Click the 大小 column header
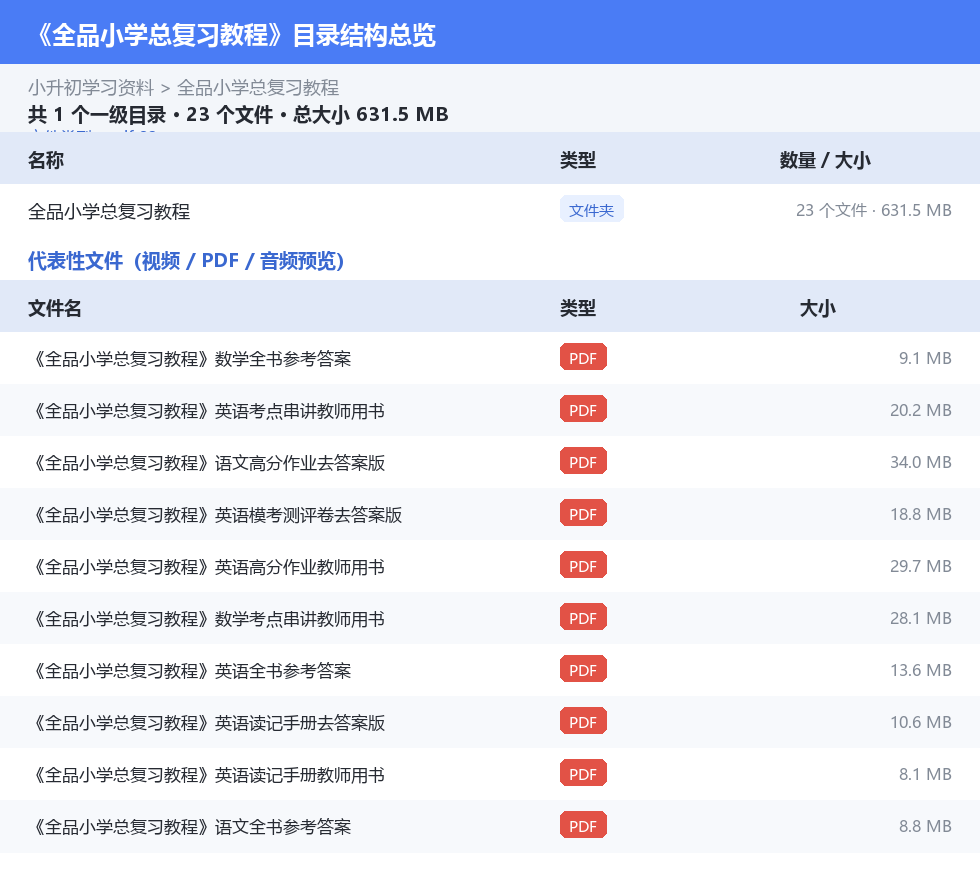Screen dimensions: 980x884 (x=818, y=308)
